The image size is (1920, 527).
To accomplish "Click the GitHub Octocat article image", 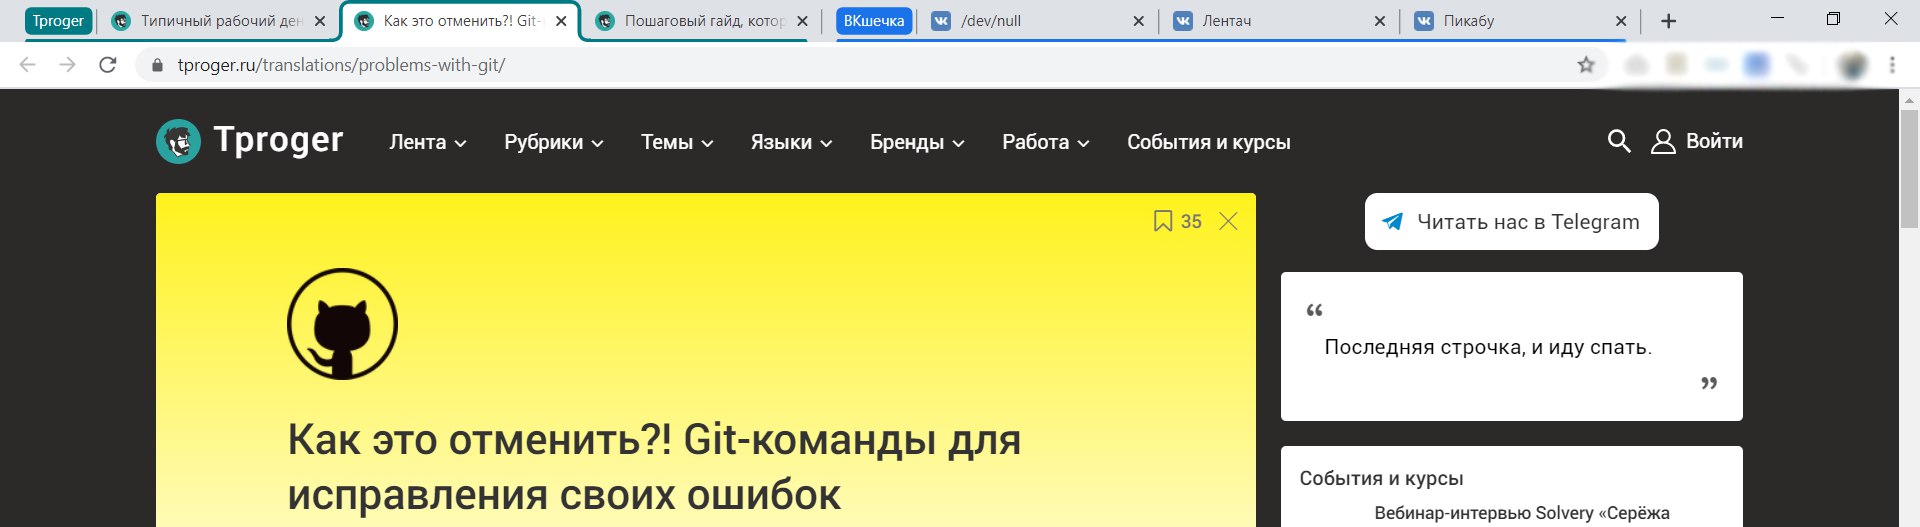I will click(x=342, y=323).
